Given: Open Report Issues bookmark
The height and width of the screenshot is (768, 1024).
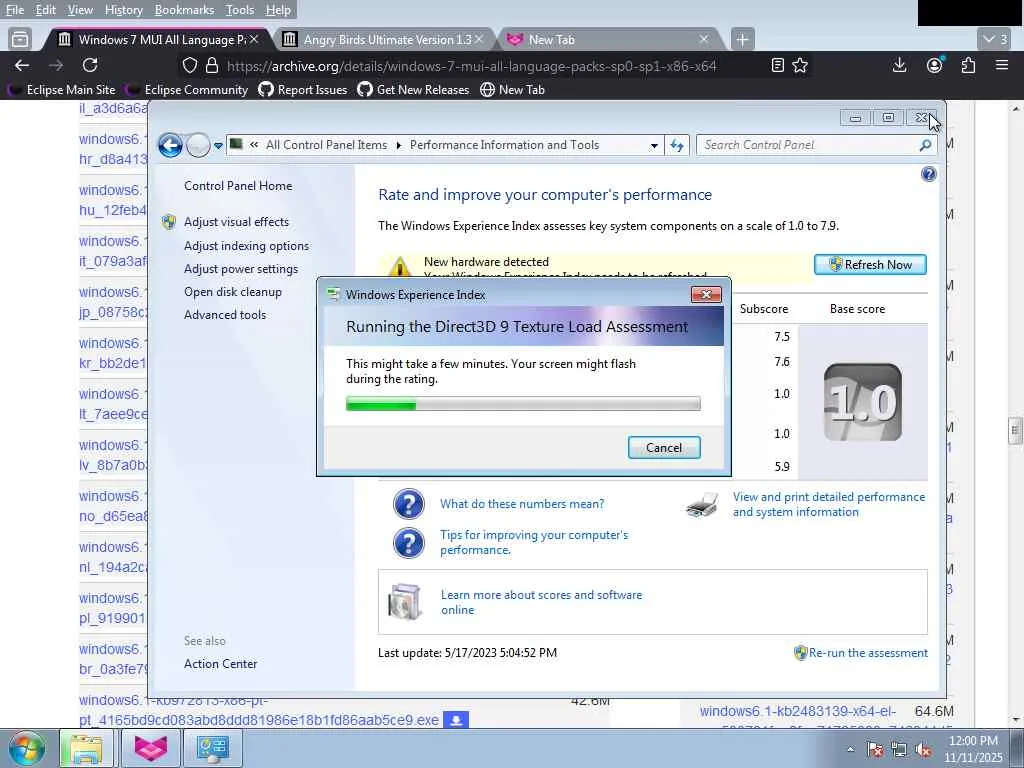Looking at the screenshot, I should [x=303, y=89].
